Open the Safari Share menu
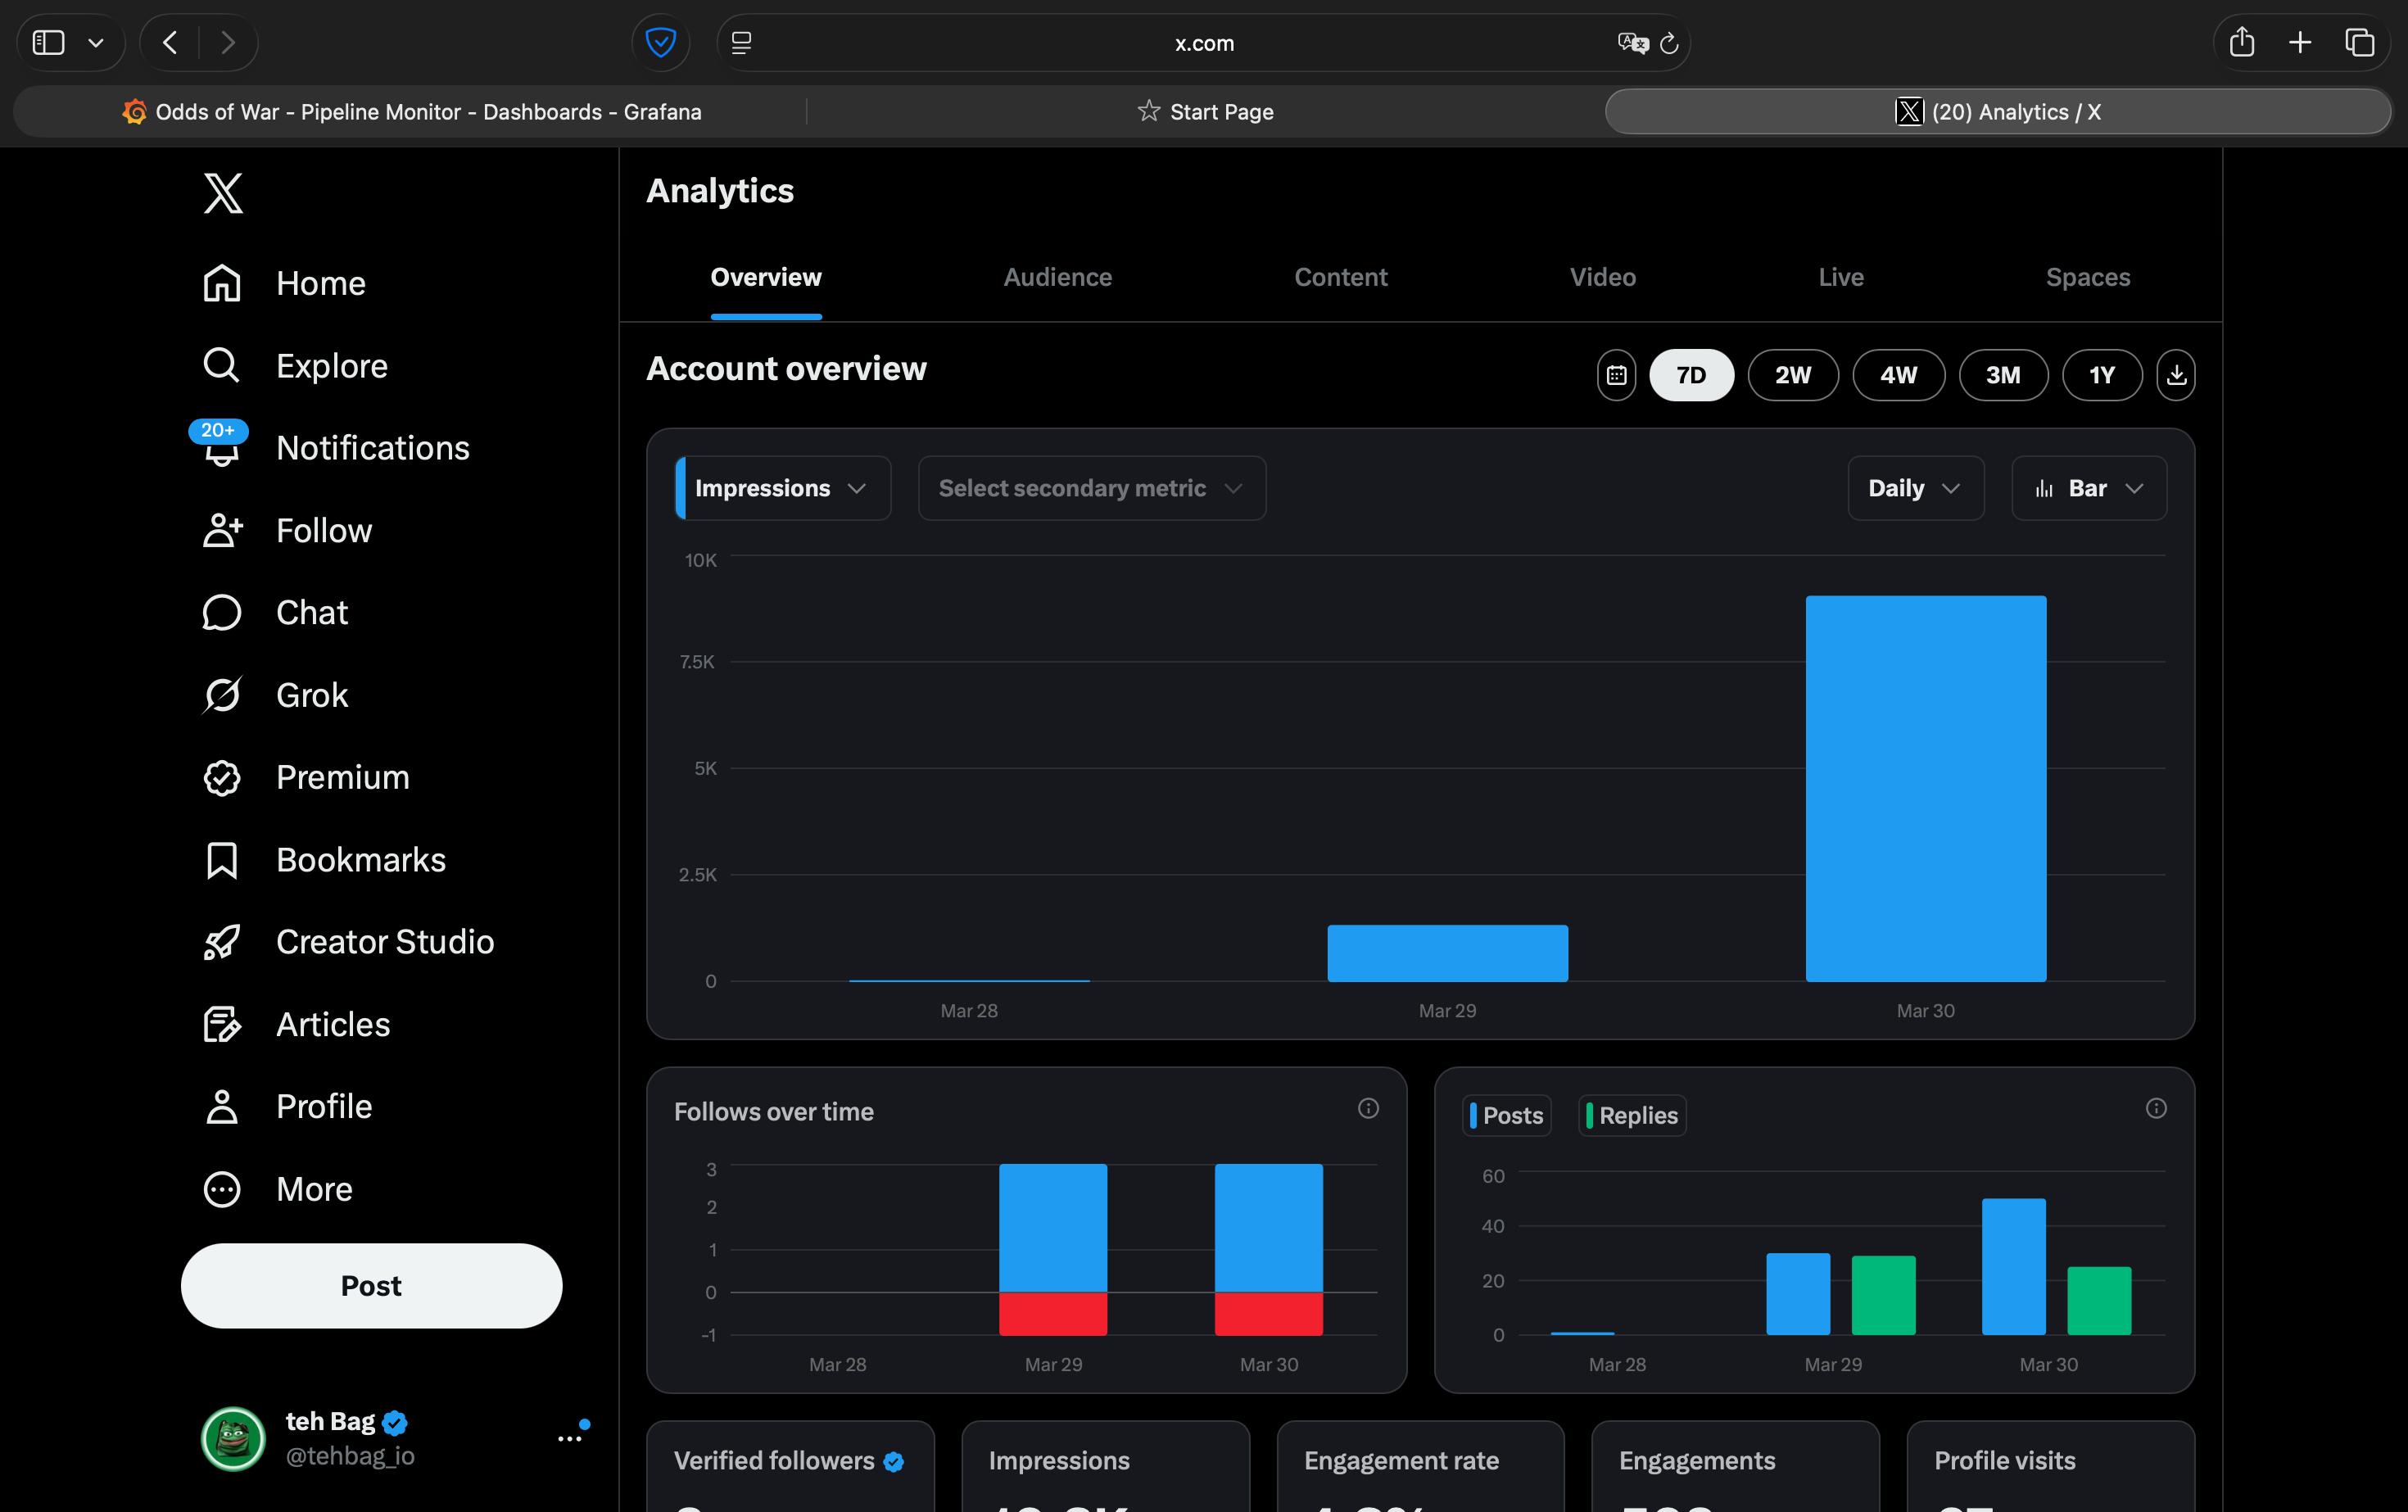The height and width of the screenshot is (1512, 2408). (2242, 42)
